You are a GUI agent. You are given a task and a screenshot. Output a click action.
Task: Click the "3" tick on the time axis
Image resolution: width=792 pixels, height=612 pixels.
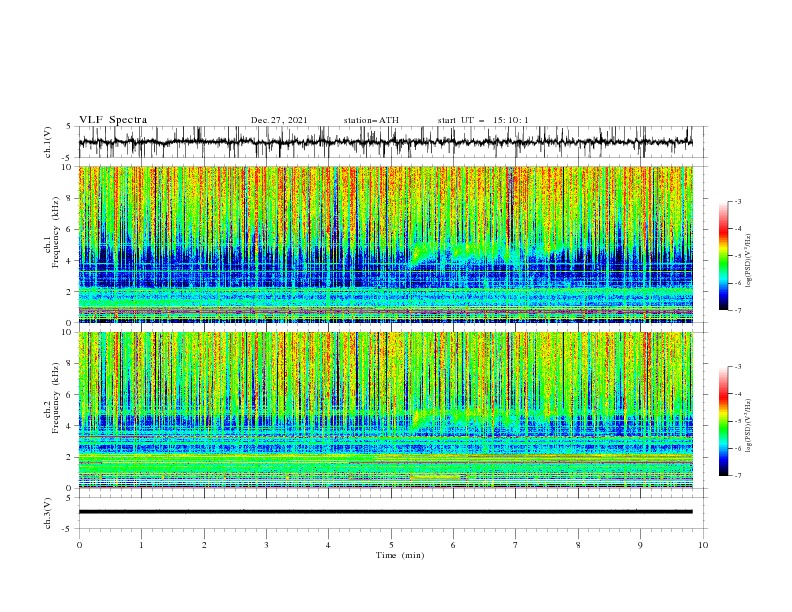coord(266,545)
